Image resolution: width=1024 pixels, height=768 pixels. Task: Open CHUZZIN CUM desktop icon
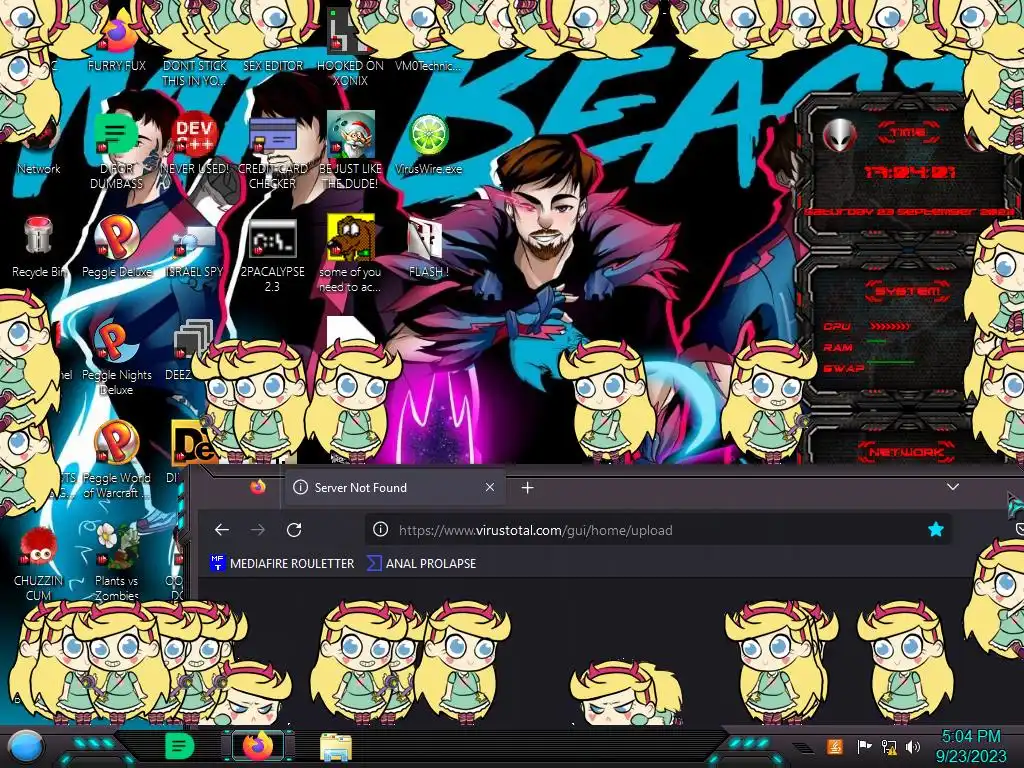39,564
